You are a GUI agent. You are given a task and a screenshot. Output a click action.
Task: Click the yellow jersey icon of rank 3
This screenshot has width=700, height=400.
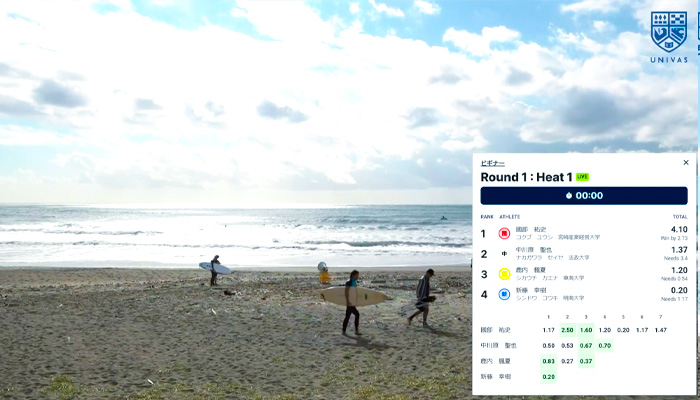504,274
